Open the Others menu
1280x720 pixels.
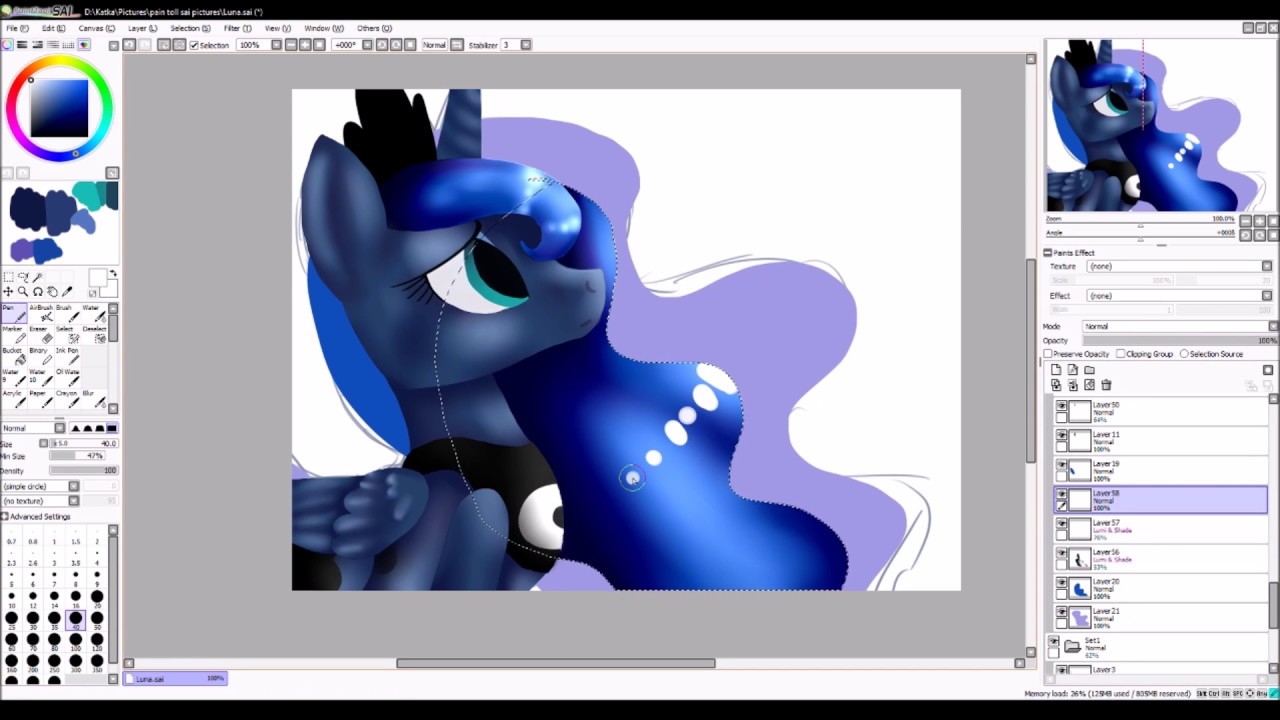[374, 28]
